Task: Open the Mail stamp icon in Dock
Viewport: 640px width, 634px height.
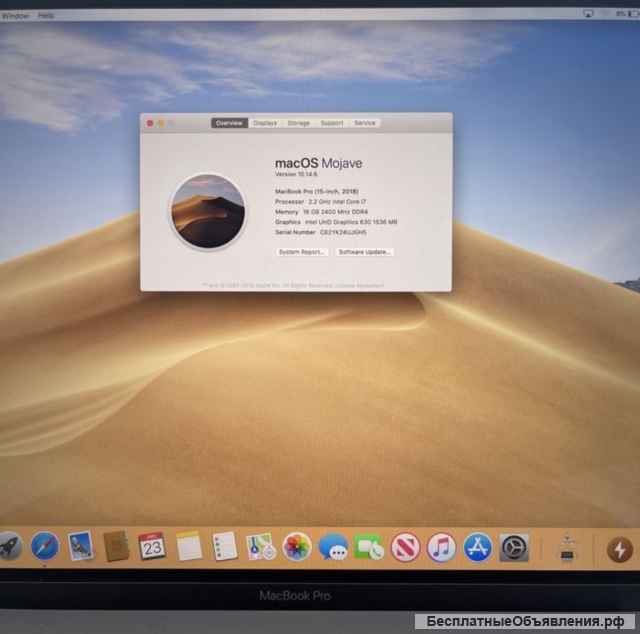Action: [x=80, y=546]
